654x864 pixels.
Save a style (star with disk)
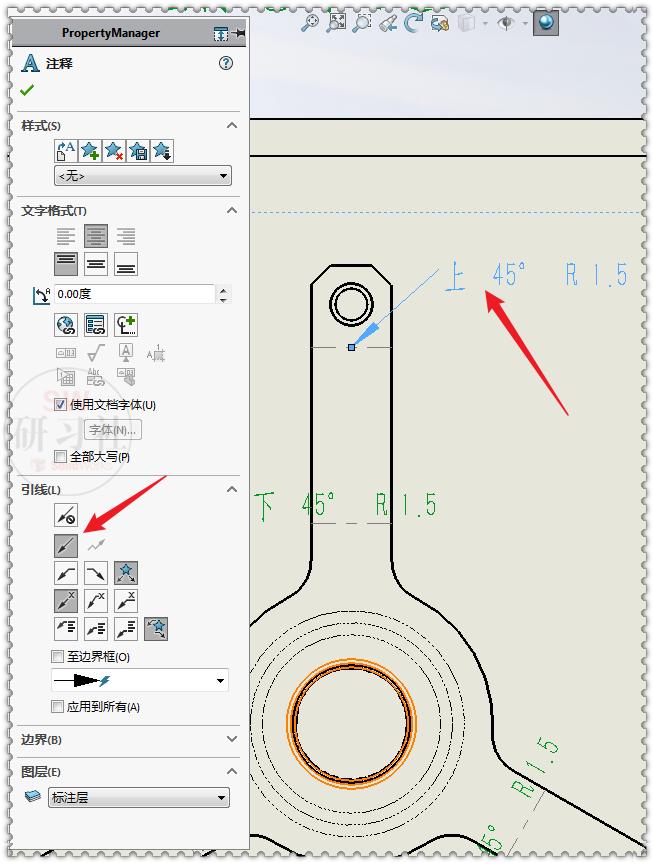pos(138,150)
